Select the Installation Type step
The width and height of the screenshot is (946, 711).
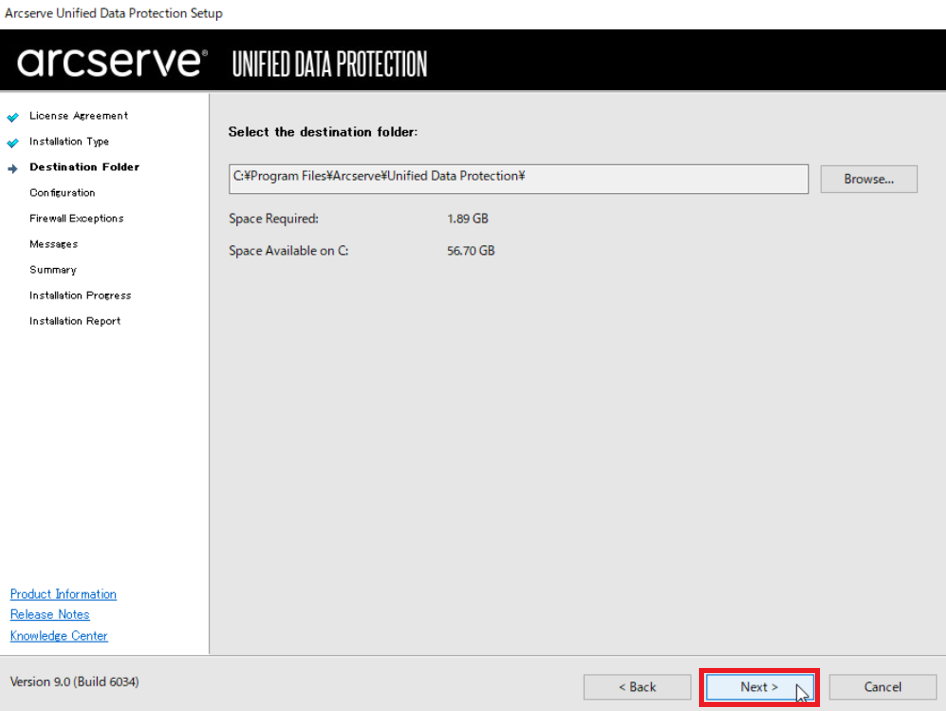click(x=69, y=141)
